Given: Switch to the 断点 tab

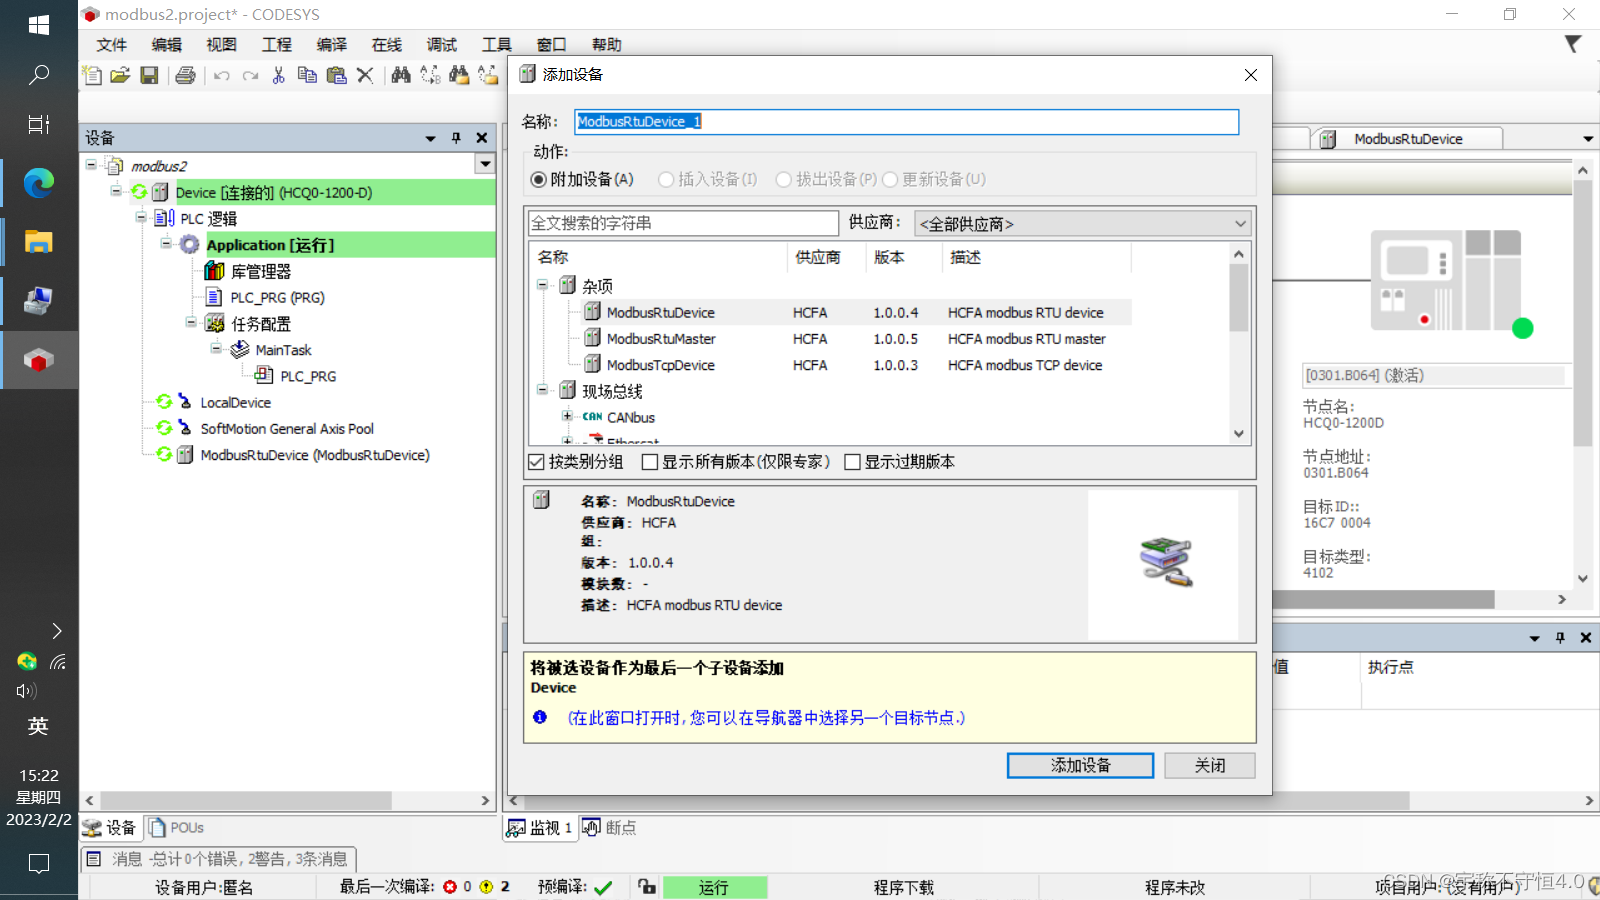Looking at the screenshot, I should click(x=610, y=828).
